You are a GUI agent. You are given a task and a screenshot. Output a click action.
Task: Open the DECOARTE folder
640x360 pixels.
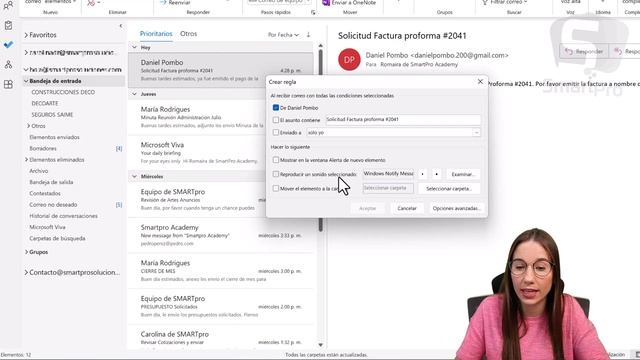pyautogui.click(x=45, y=104)
